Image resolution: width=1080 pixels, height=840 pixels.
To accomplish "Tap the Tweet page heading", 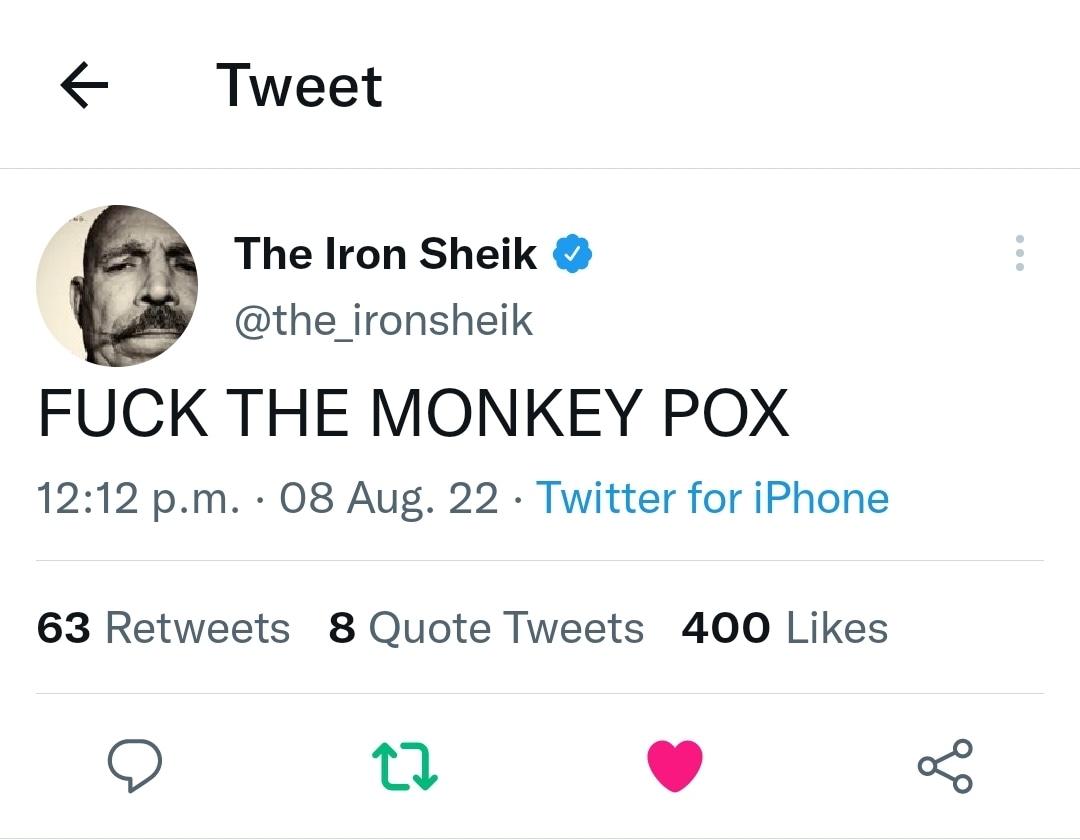I will pos(299,86).
